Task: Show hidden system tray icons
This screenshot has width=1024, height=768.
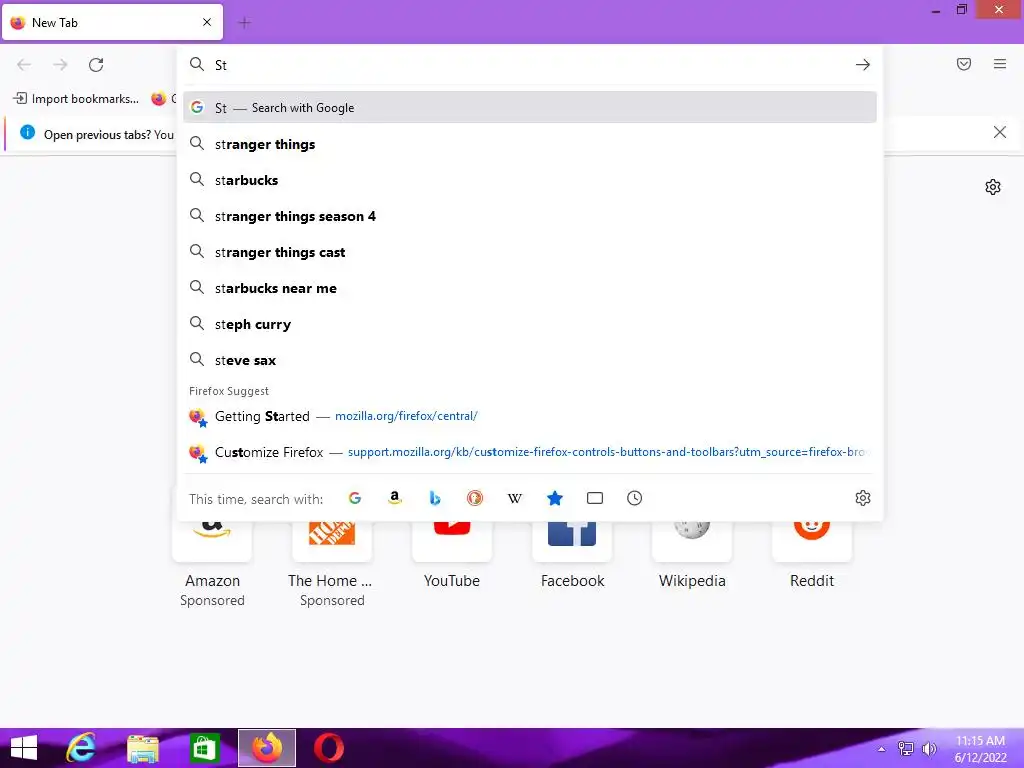Action: tap(882, 748)
